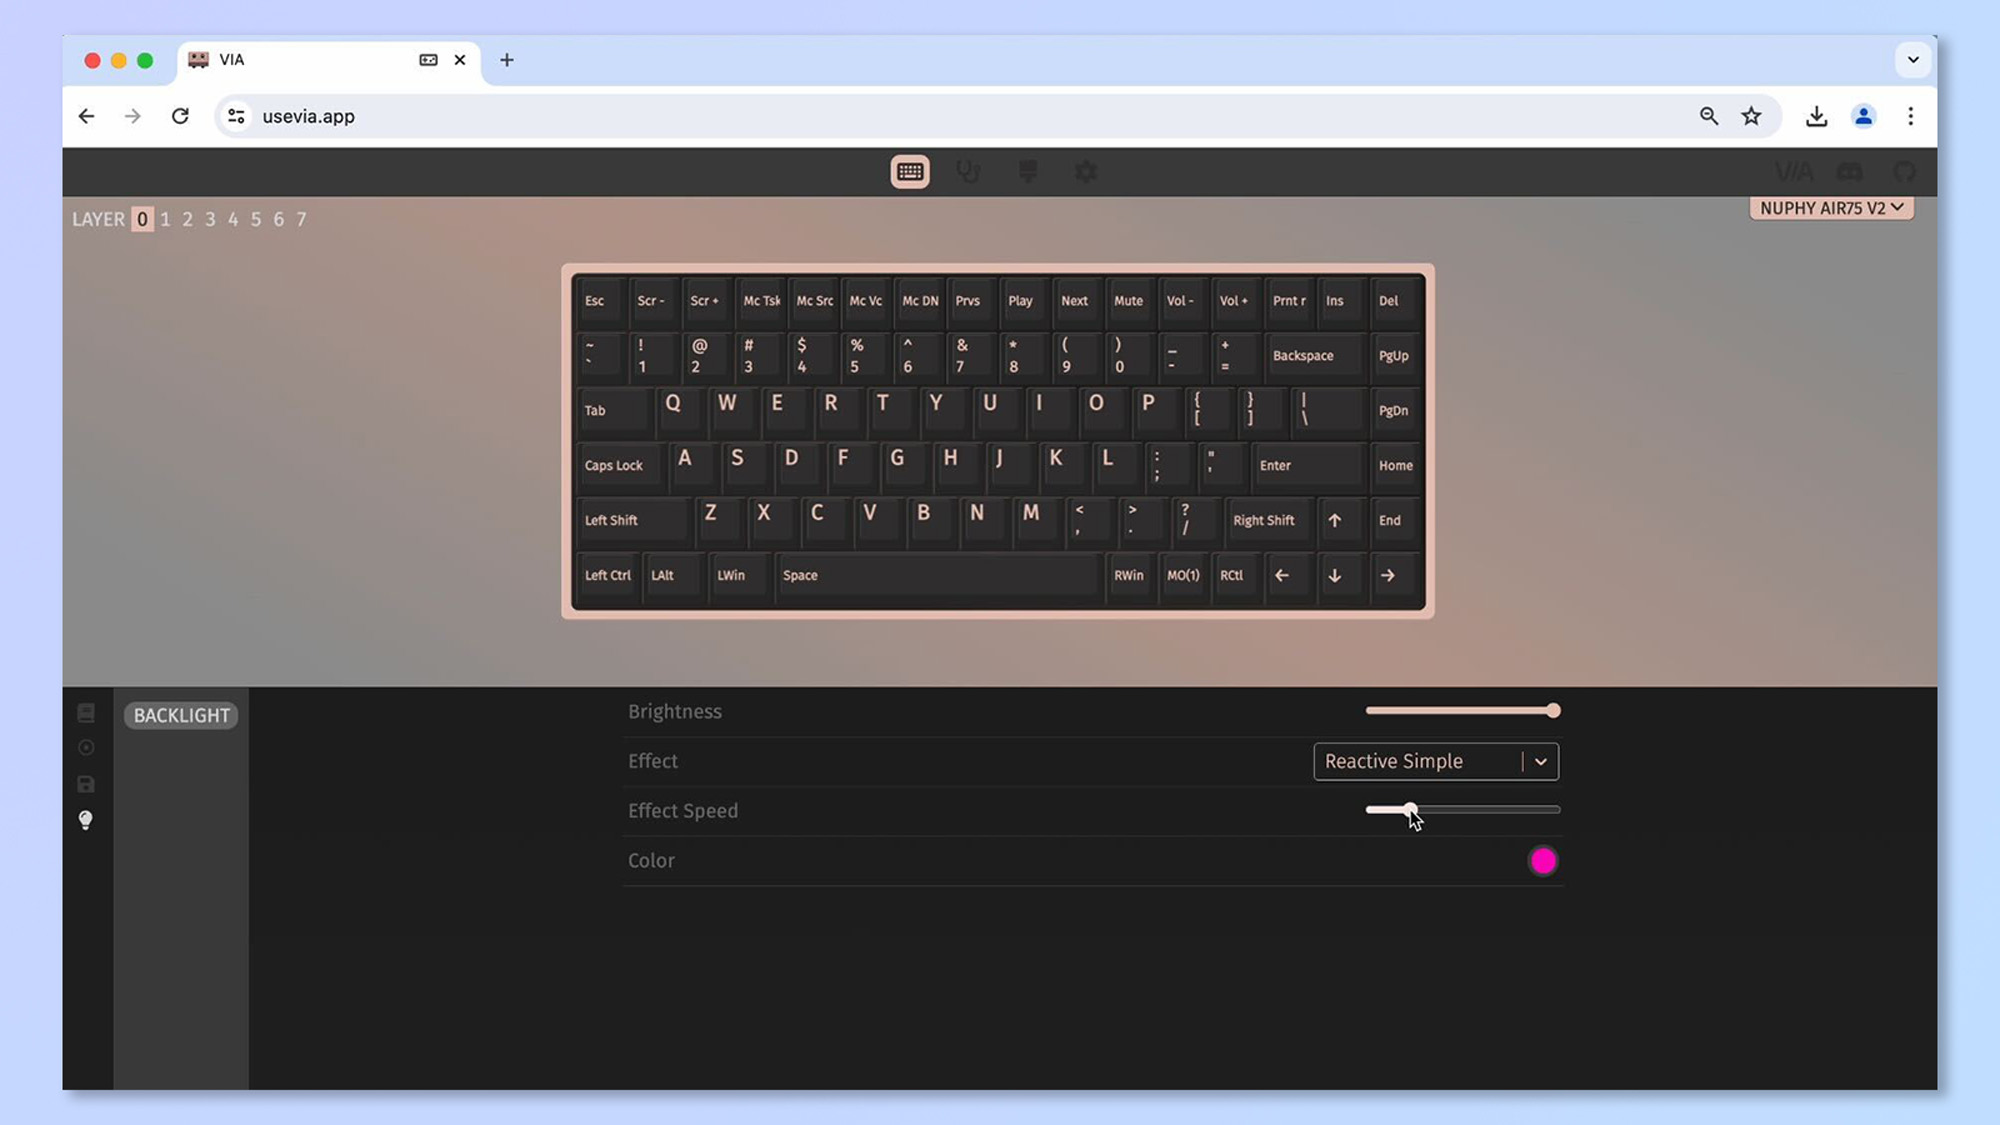Select LAYER 0 active layer
Viewport: 2000px width, 1125px height.
tap(140, 218)
